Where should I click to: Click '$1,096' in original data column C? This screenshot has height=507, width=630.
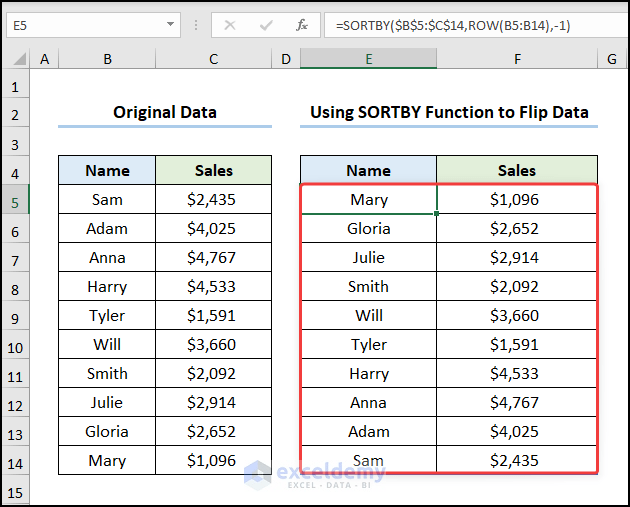(213, 460)
